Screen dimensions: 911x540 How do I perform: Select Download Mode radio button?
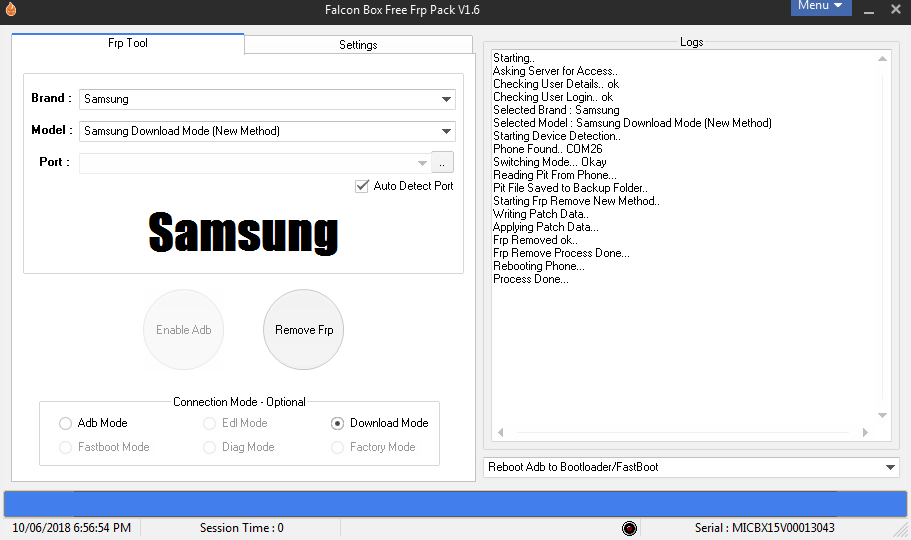(337, 423)
